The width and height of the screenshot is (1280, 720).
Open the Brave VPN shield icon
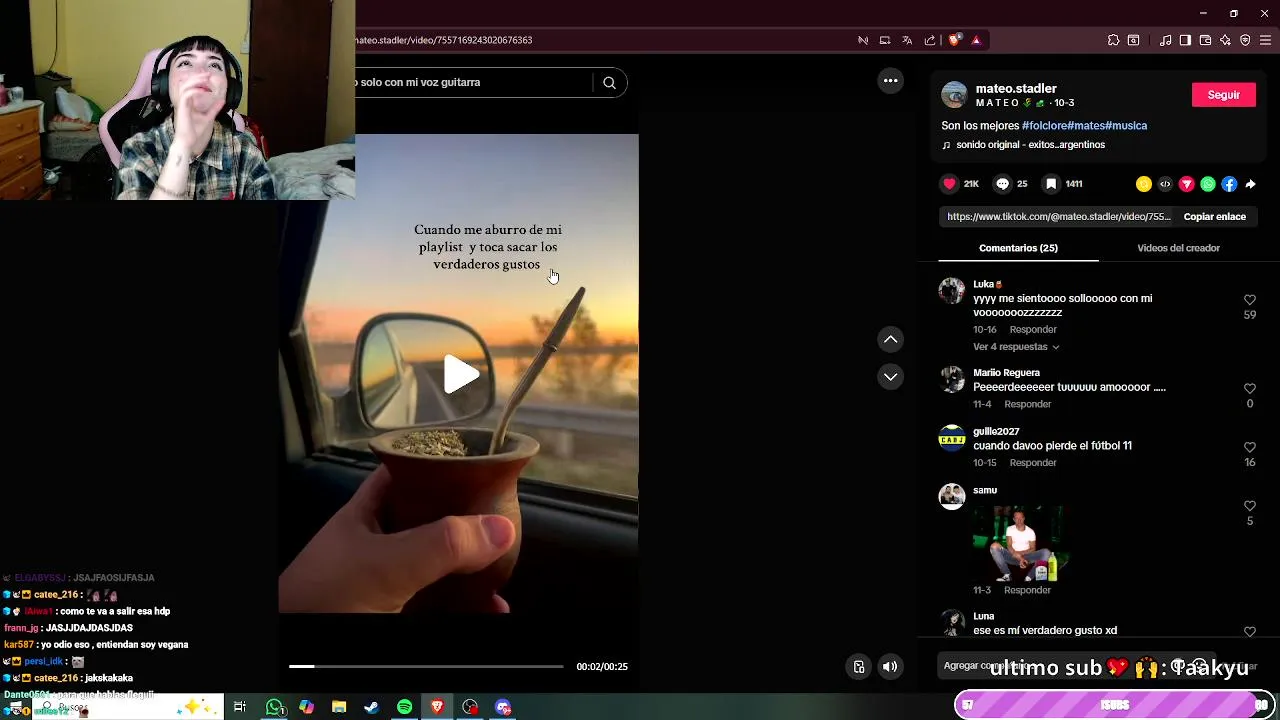click(1245, 40)
